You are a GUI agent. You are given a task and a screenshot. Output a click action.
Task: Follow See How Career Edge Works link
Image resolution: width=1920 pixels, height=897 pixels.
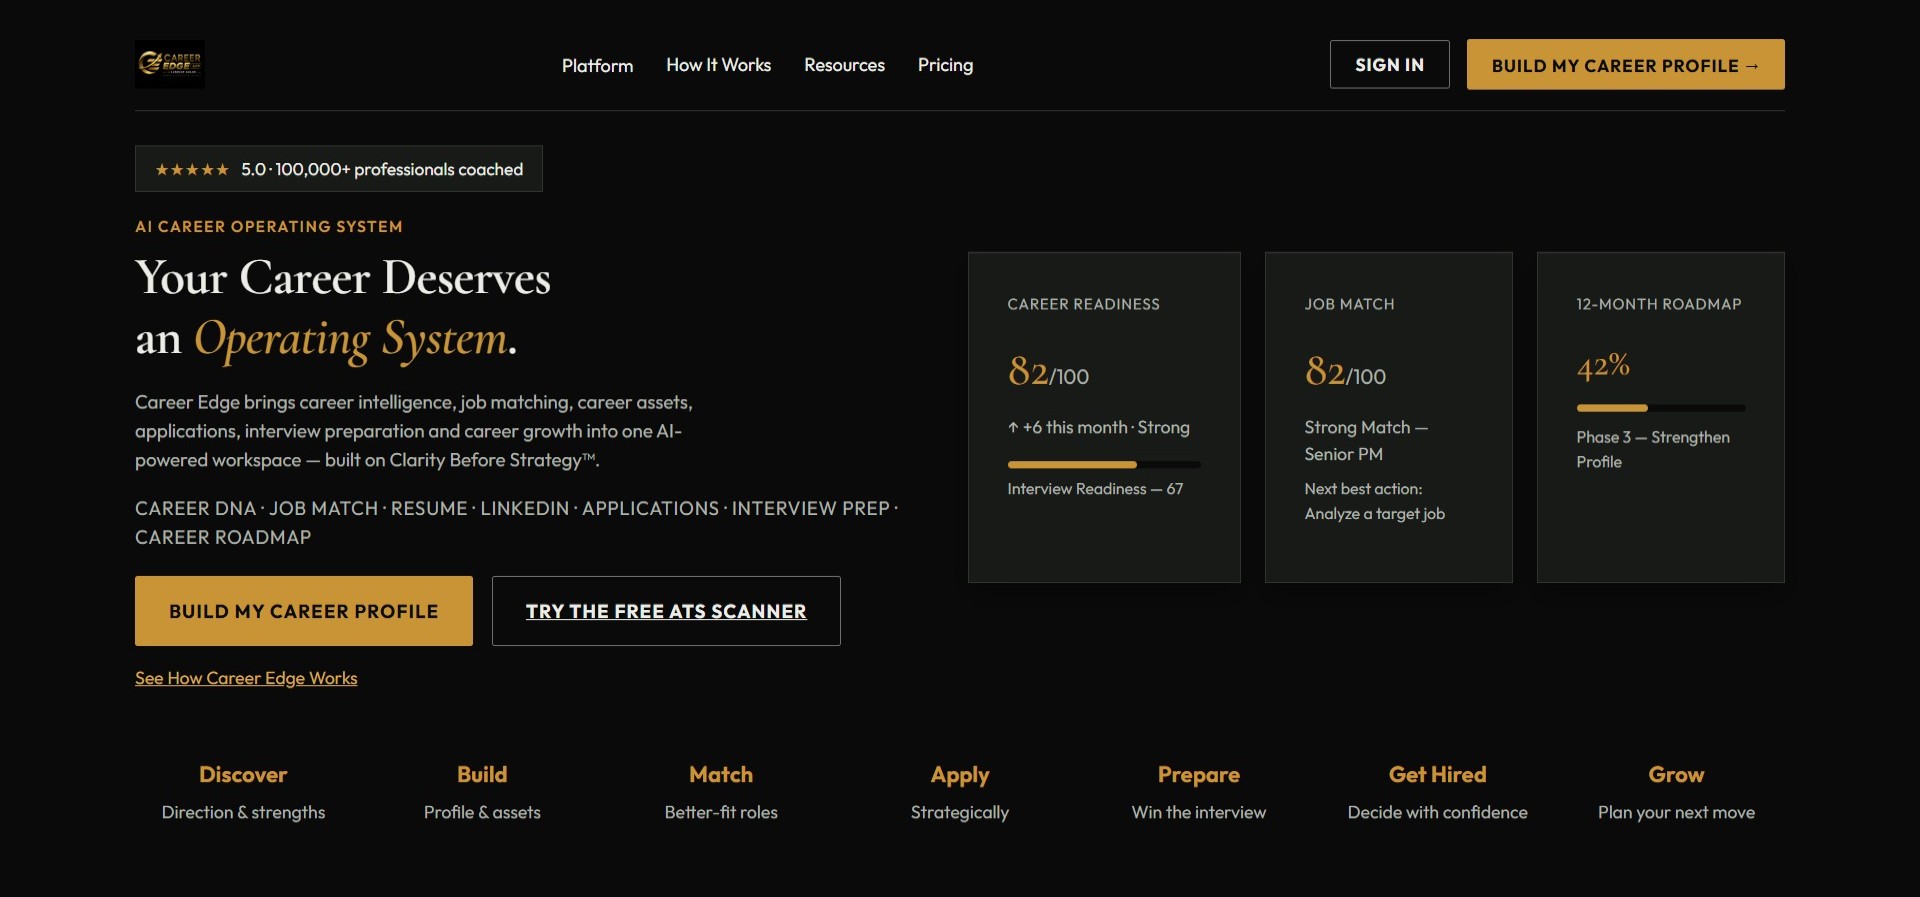246,678
